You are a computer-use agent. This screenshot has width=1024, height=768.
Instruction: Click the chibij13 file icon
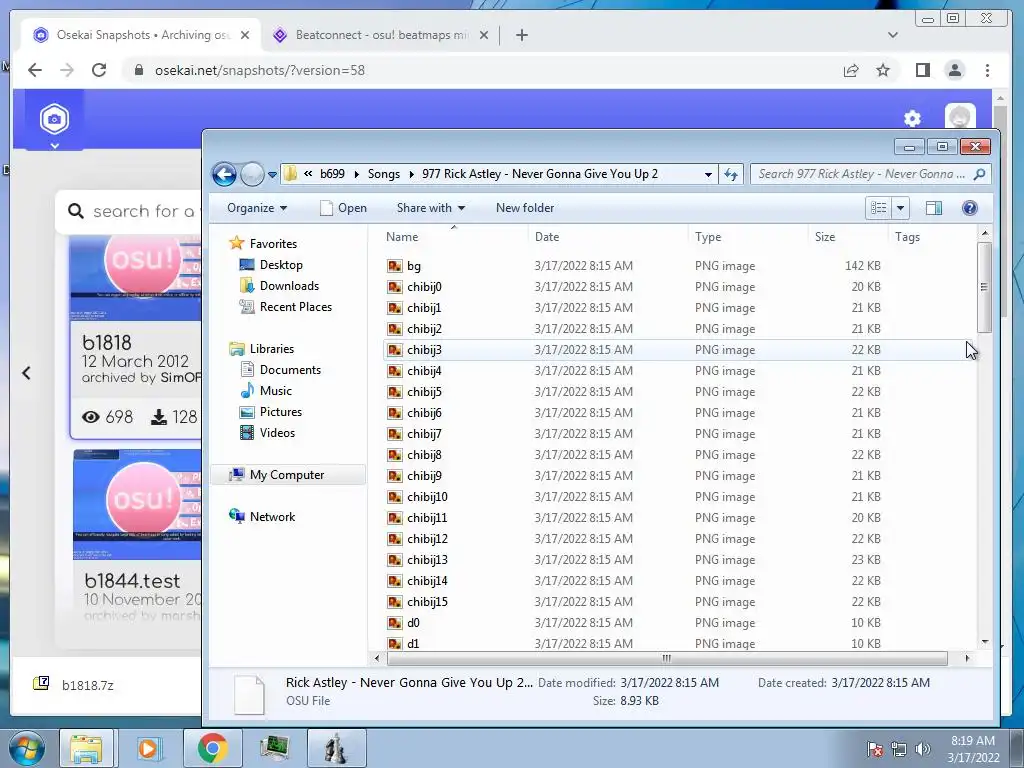point(394,560)
